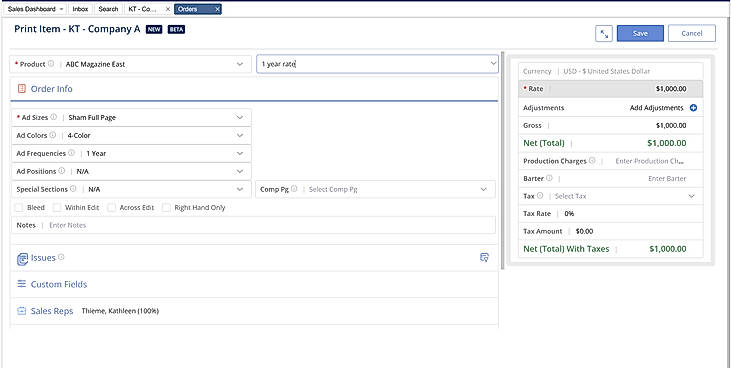731x368 pixels.
Task: Check the Across Edit checkbox
Action: pyautogui.click(x=111, y=208)
